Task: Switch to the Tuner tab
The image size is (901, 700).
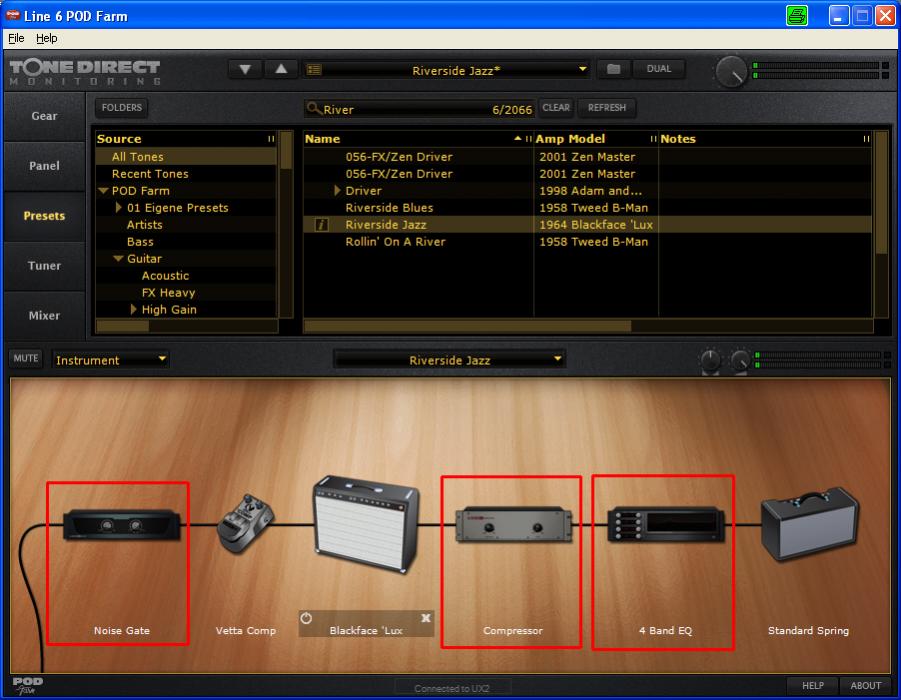Action: pyautogui.click(x=44, y=266)
